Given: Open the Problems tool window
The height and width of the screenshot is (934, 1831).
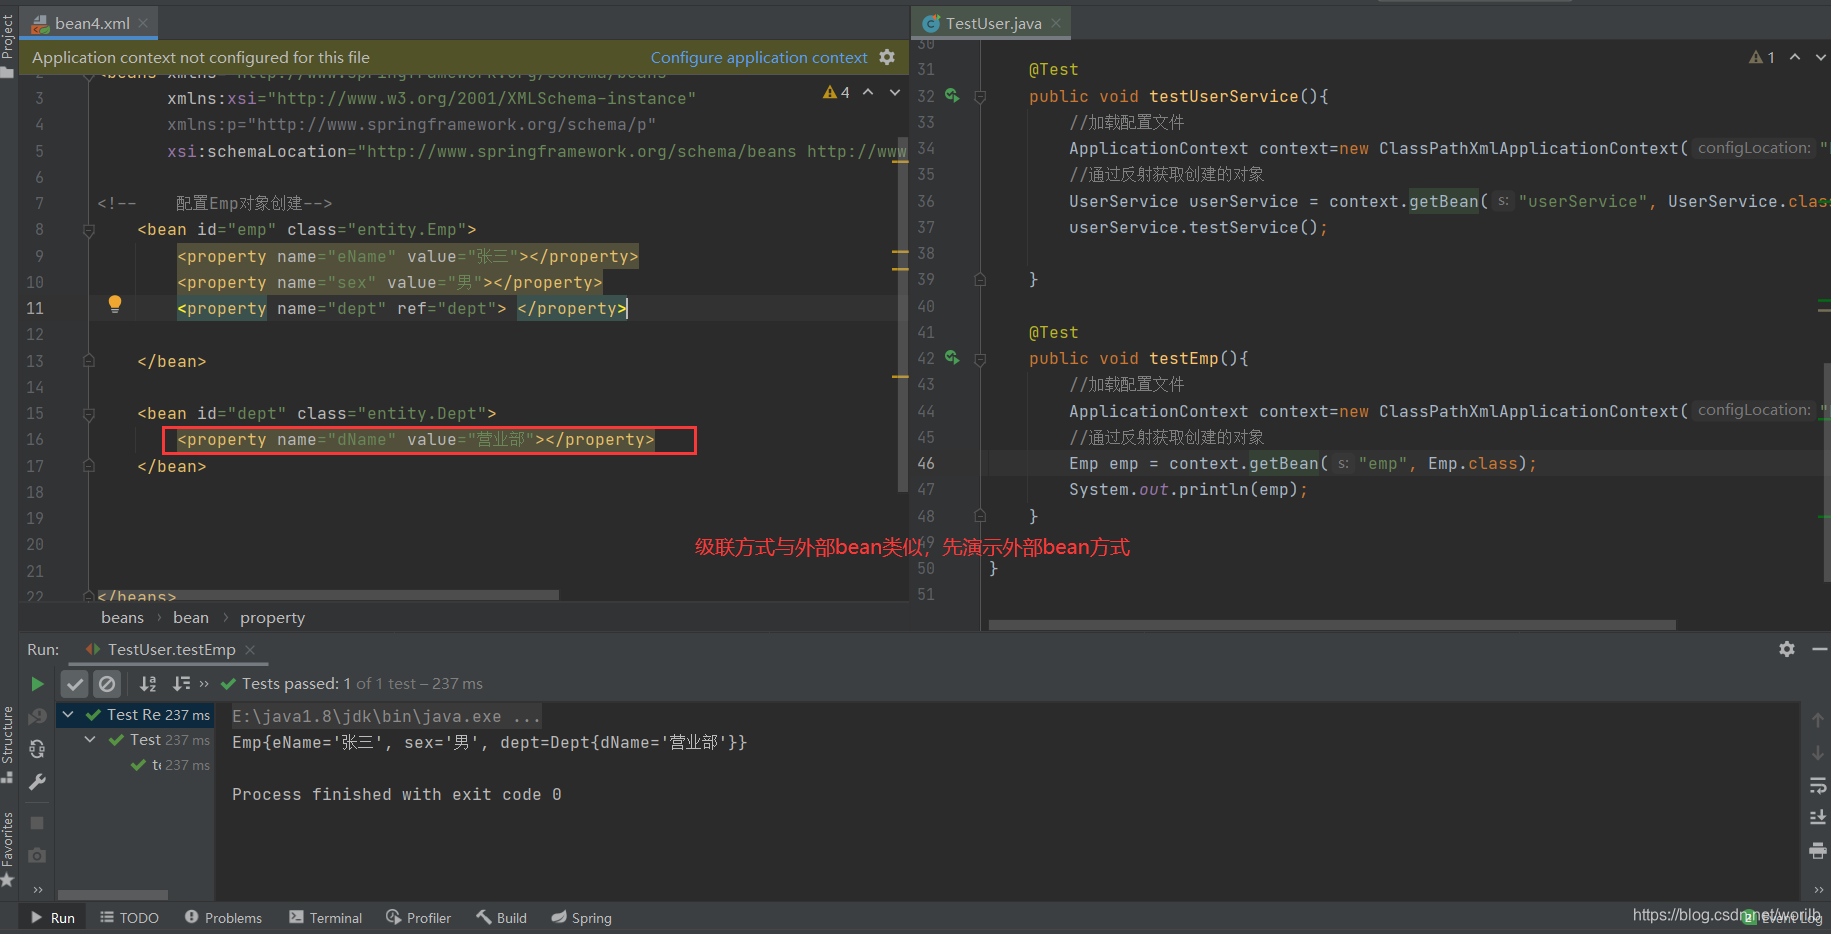Looking at the screenshot, I should click(x=223, y=918).
